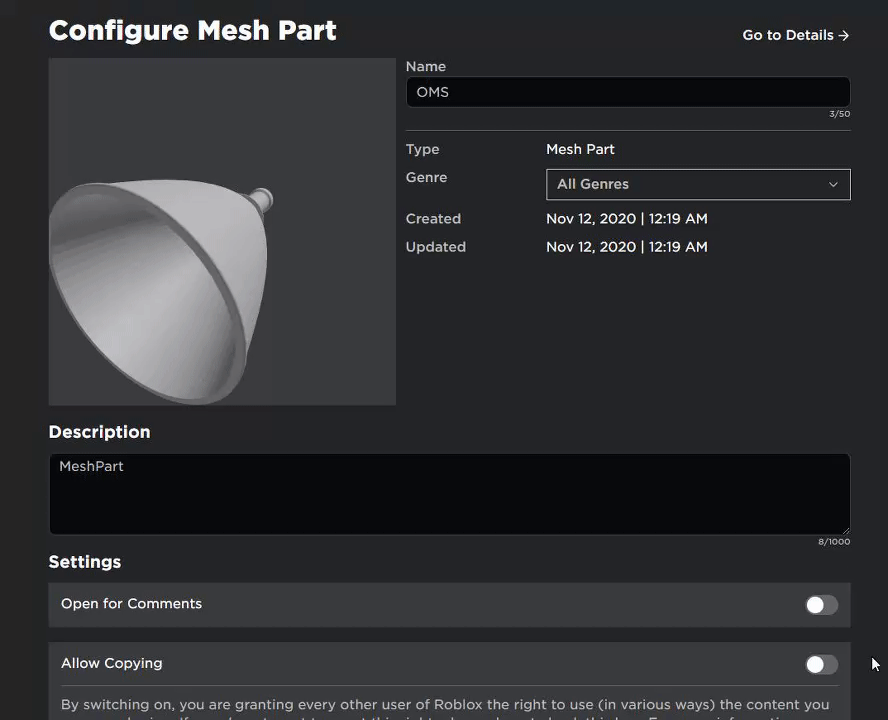The width and height of the screenshot is (888, 720).
Task: Click the Settings section heading
Action: pos(85,562)
